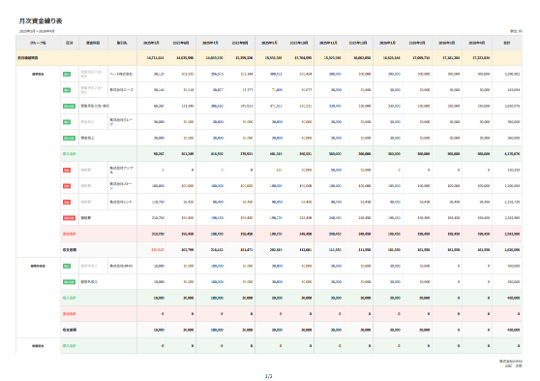Click the red badge in the 株式会社ストーン row

pos(67,186)
